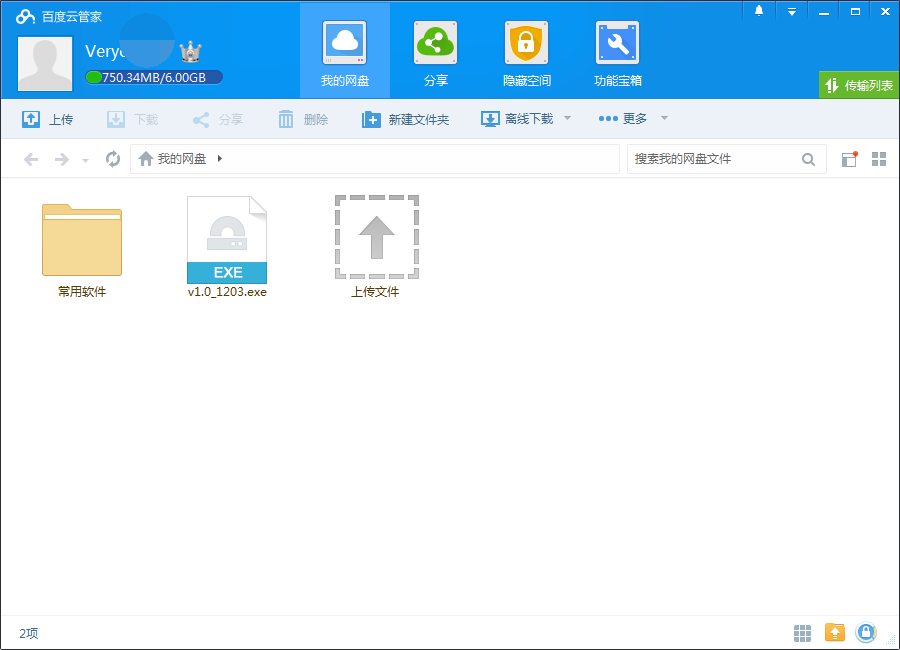The width and height of the screenshot is (900, 650).
Task: Toggle the preview pane layout icon
Action: tap(849, 159)
